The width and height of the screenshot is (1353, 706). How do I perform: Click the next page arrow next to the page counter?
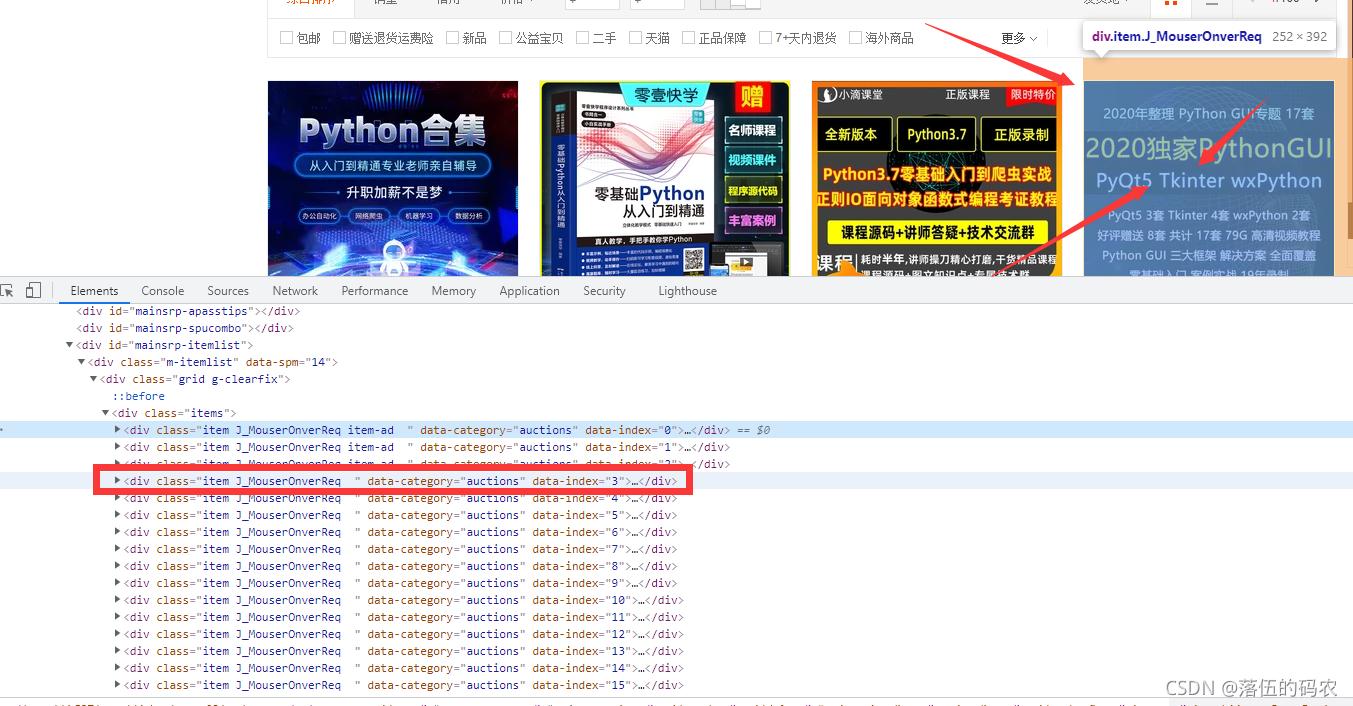(1316, 3)
